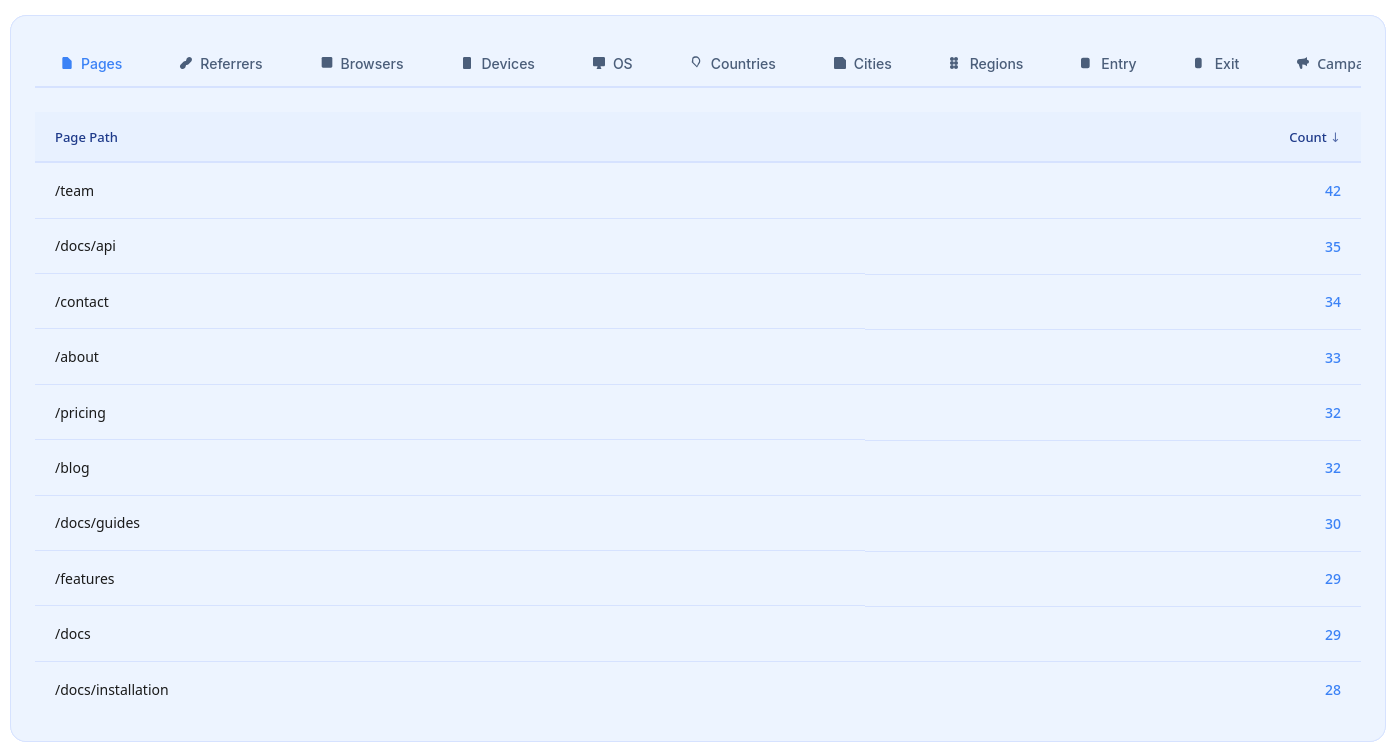Toggle sort order on the Count column
The image size is (1393, 747).
pyautogui.click(x=1313, y=137)
